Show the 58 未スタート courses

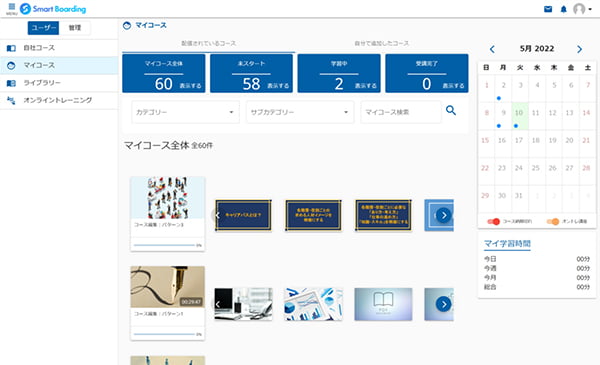251,73
